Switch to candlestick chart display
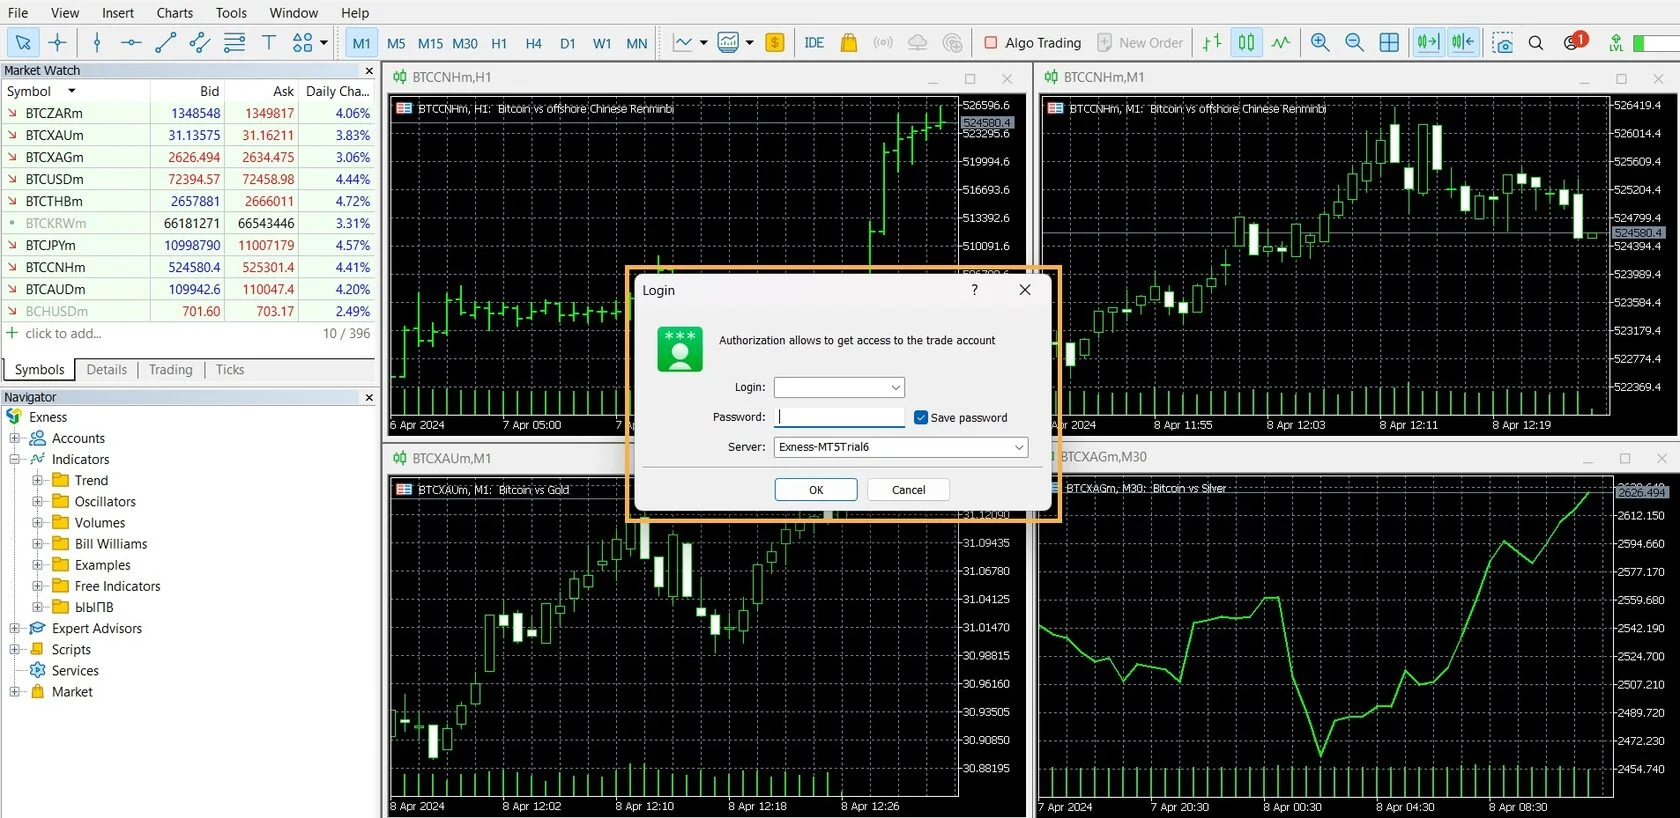Screen dimensions: 1680x818 (1246, 42)
